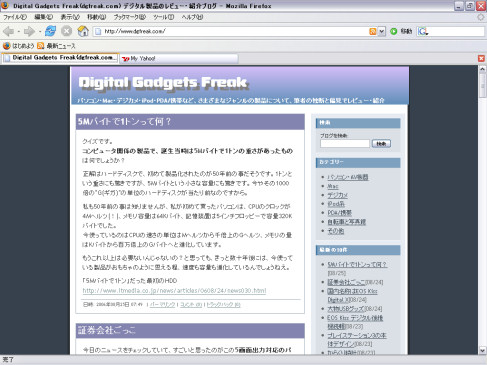Switch to the My Yahoo! tab
The height and width of the screenshot is (365, 487).
point(179,58)
